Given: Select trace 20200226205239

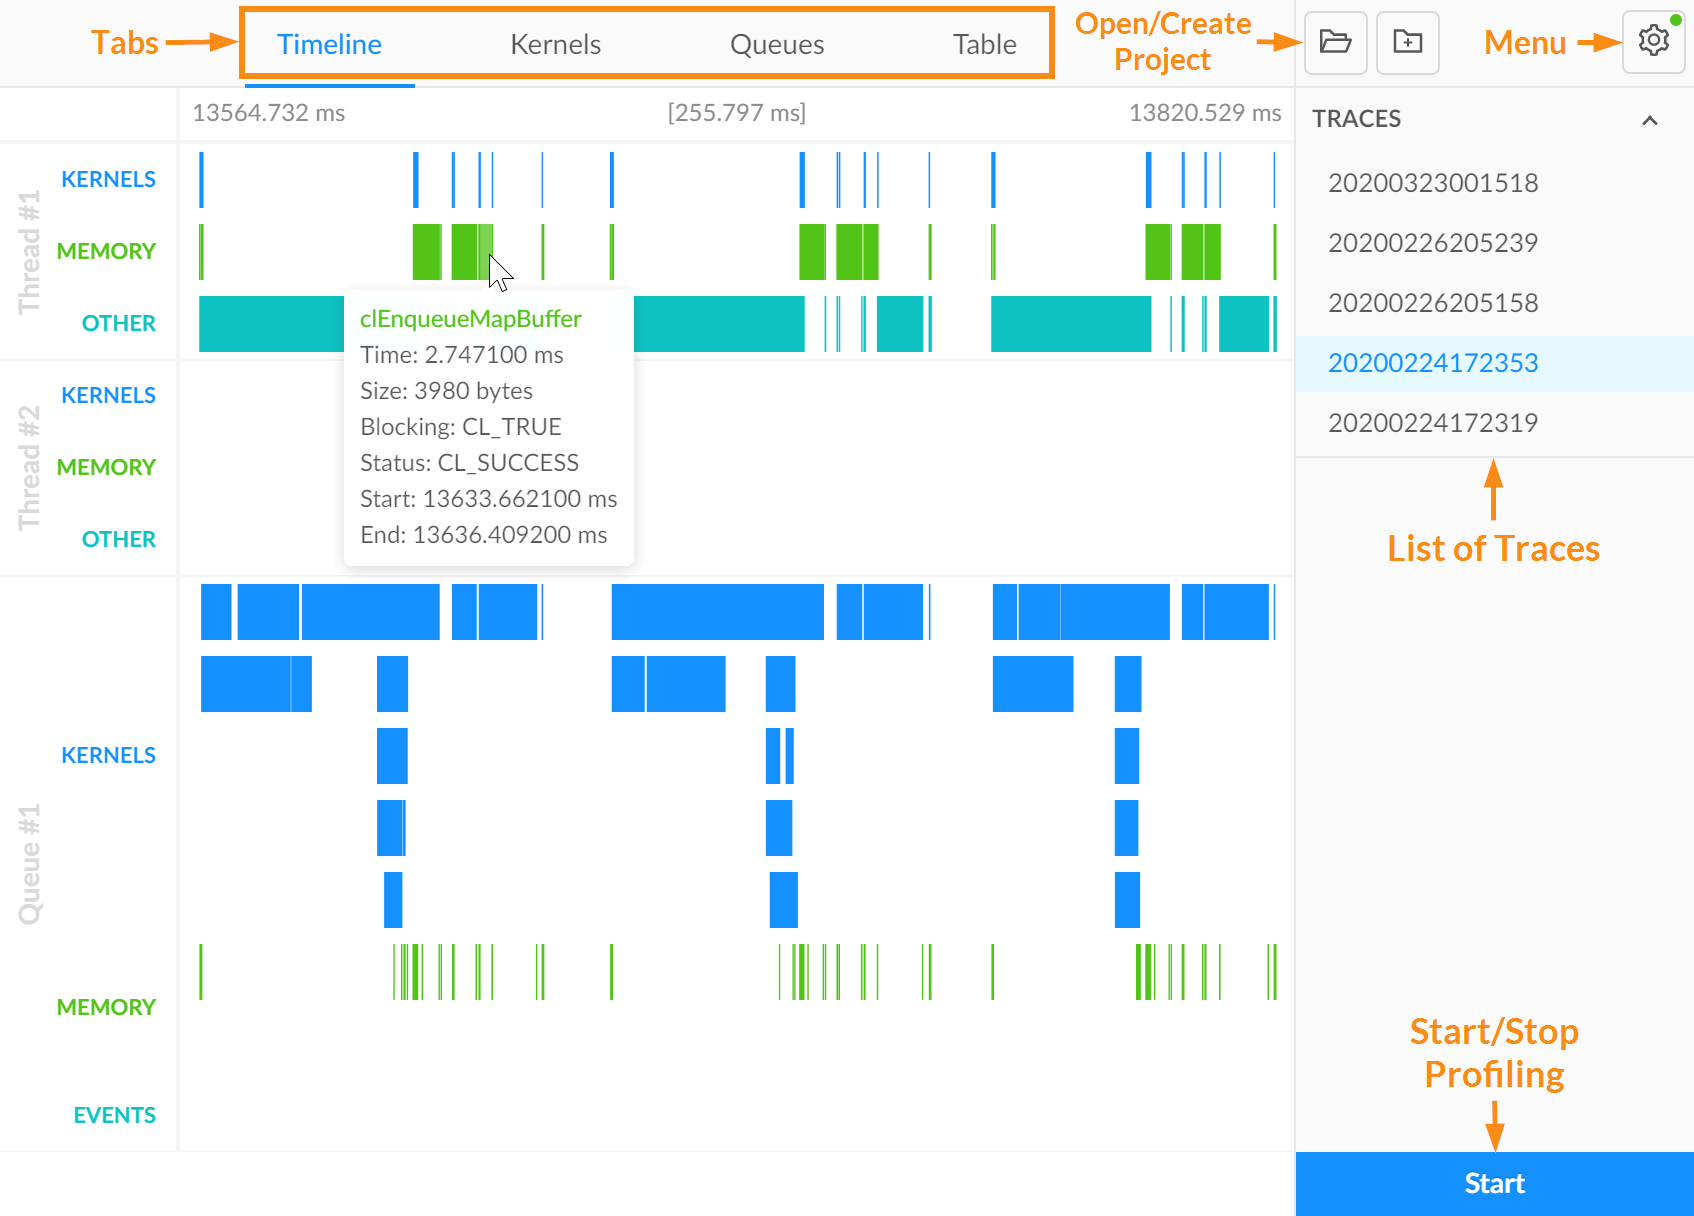Looking at the screenshot, I should point(1495,243).
